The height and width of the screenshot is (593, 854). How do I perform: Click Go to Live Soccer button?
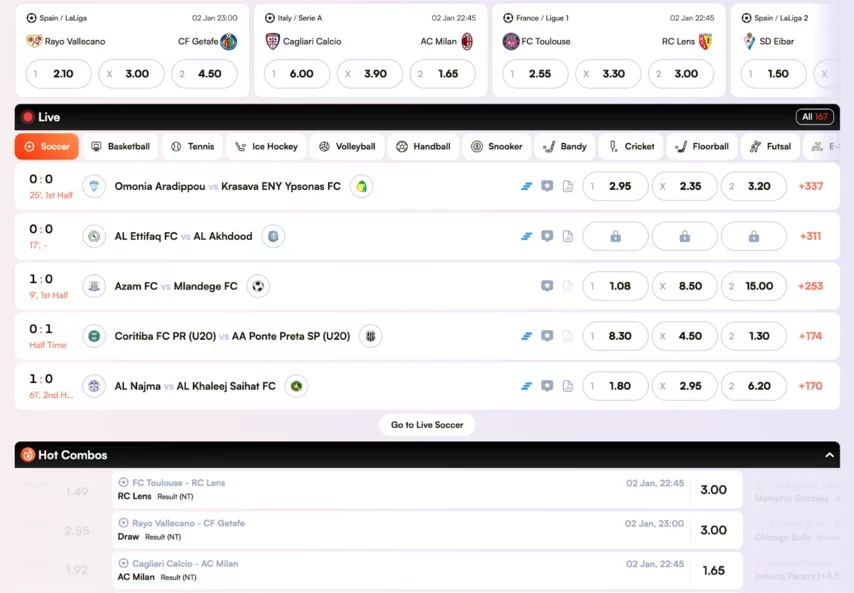point(427,425)
